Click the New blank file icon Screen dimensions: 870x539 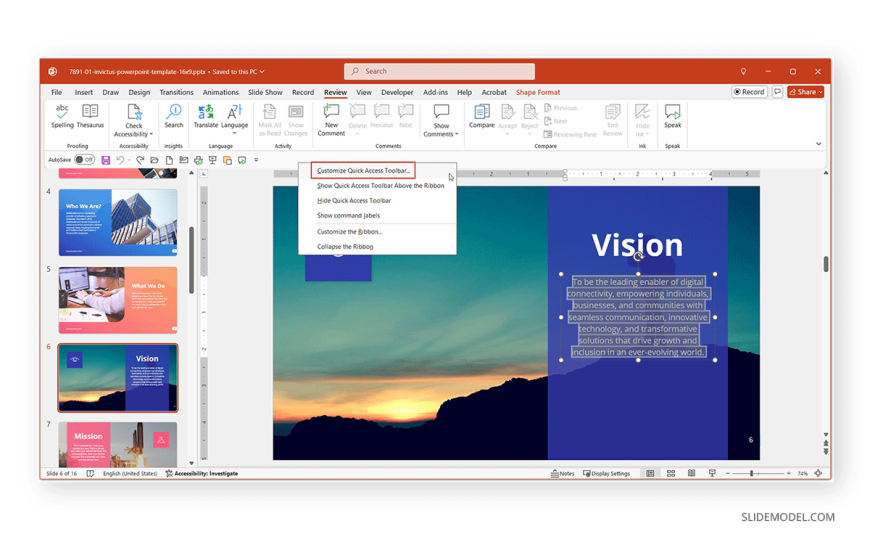click(169, 160)
